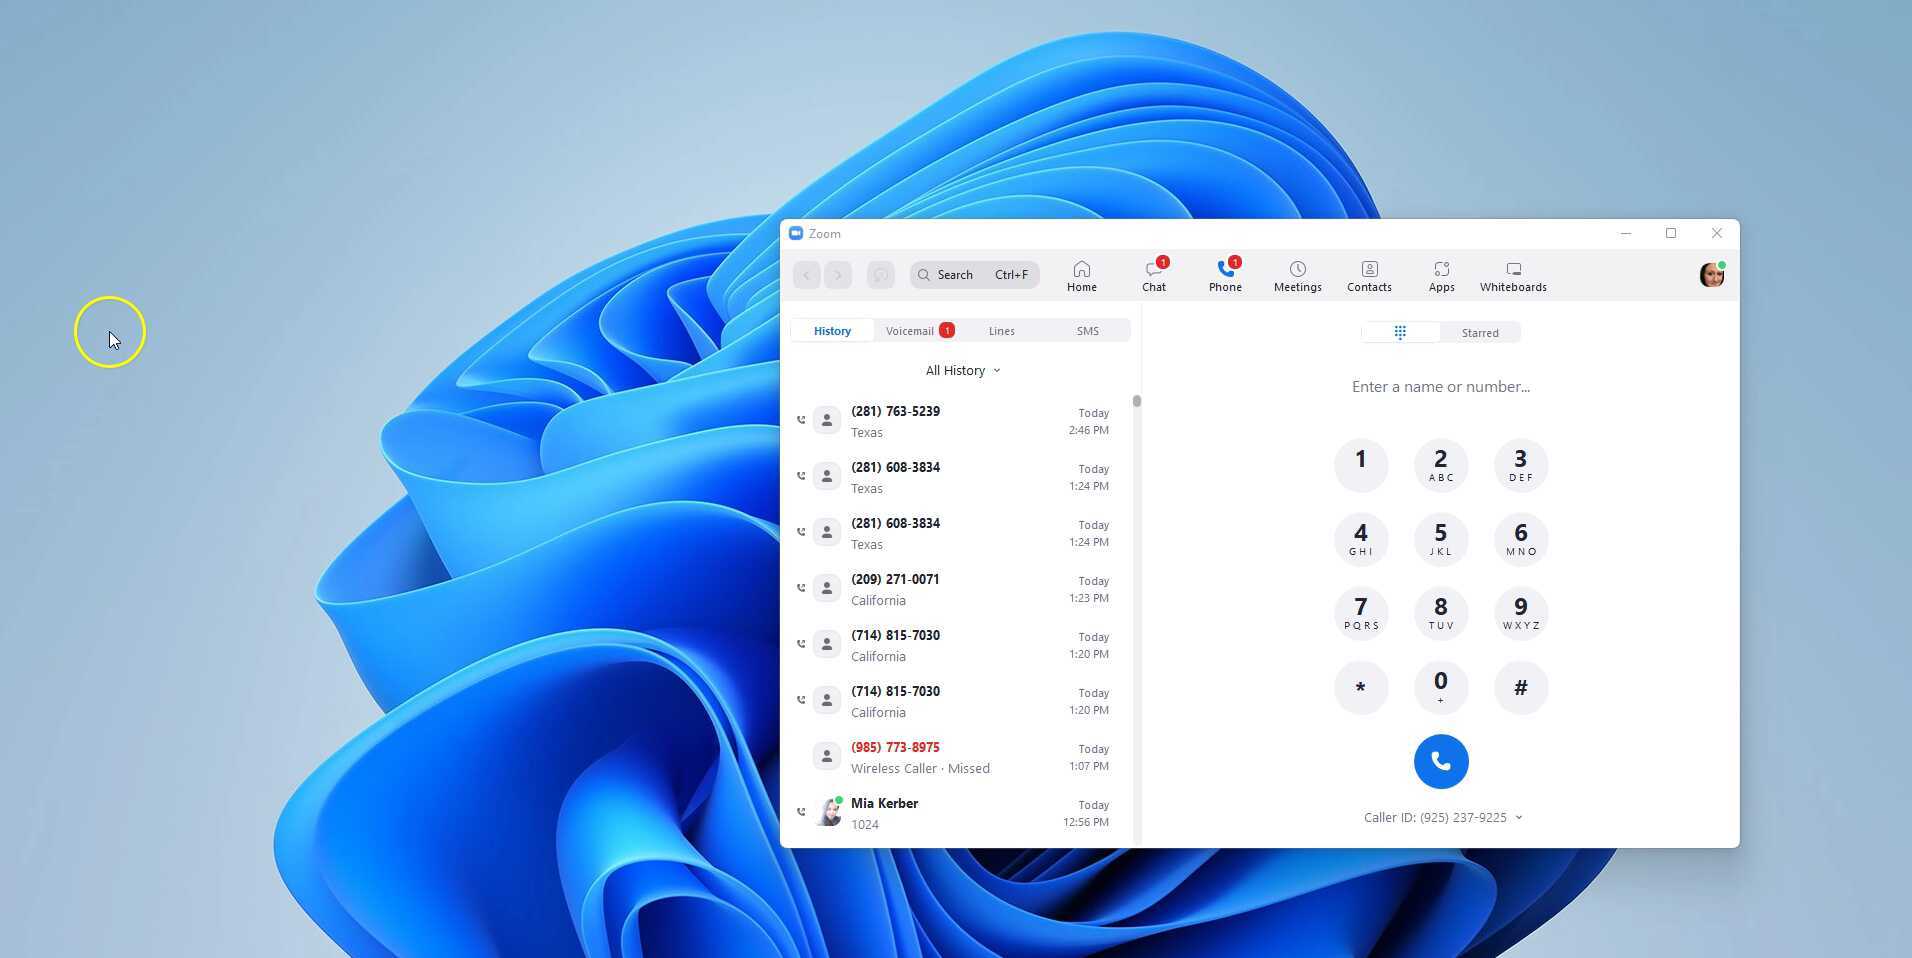This screenshot has width=1912, height=958.
Task: Click the history list scrollbar
Action: 1136,400
